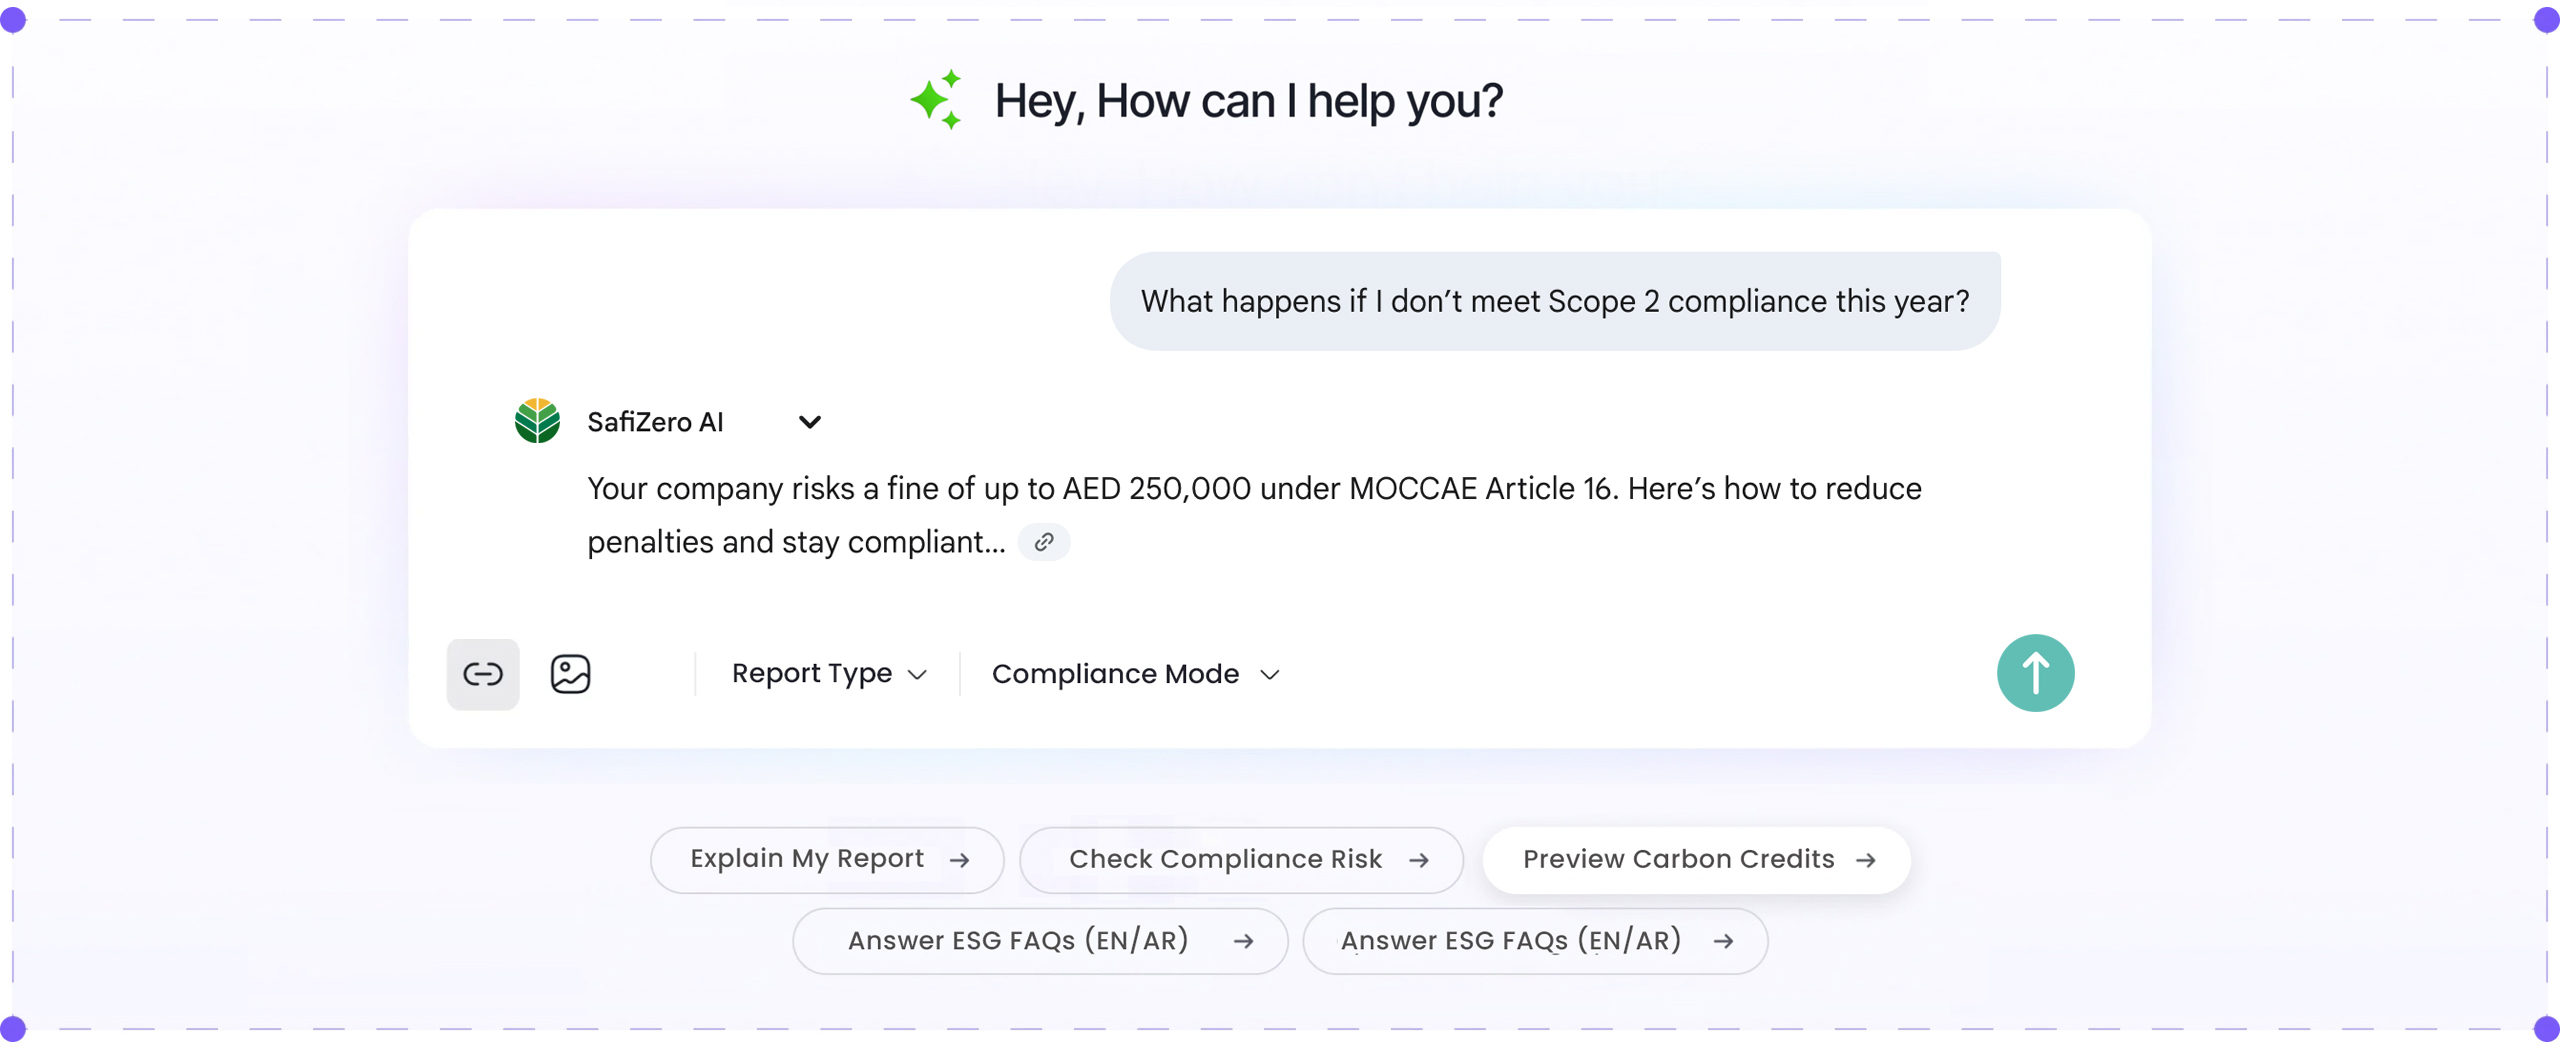
Task: Click the top-right purple corner handle
Action: 2546,20
